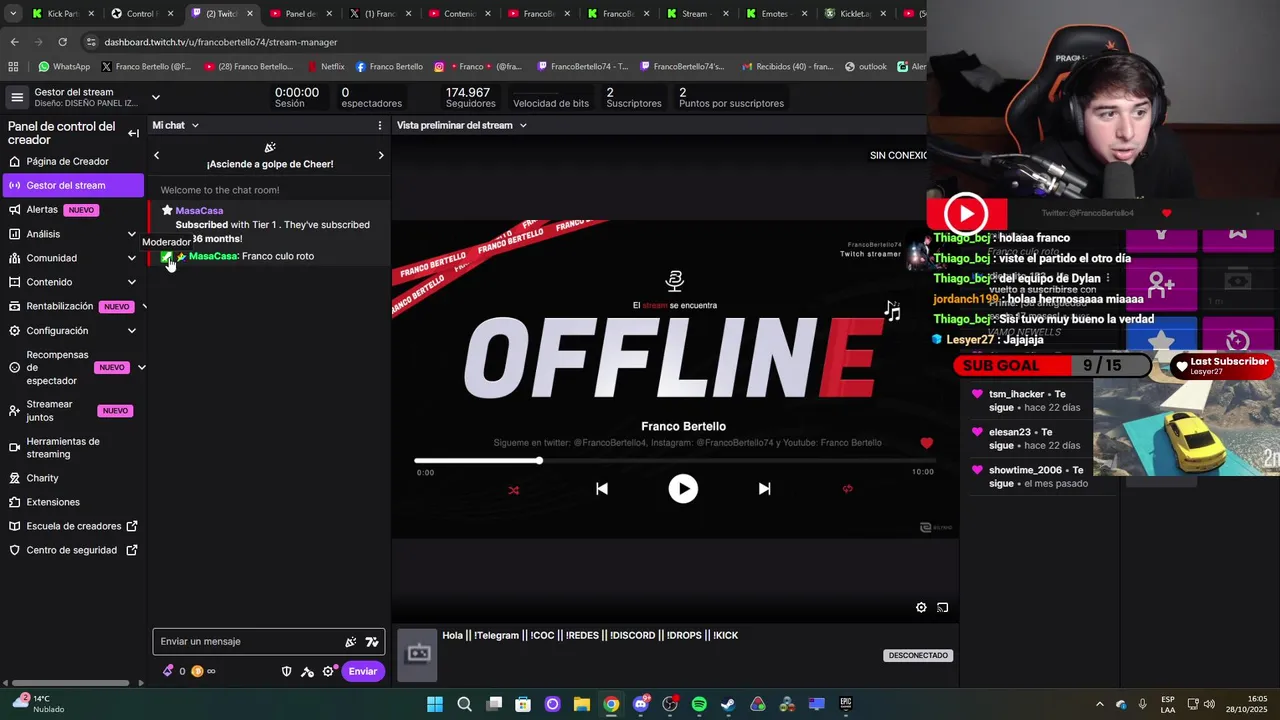This screenshot has width=1280, height=720.
Task: Go to next chat banner with right arrow
Action: coord(380,155)
